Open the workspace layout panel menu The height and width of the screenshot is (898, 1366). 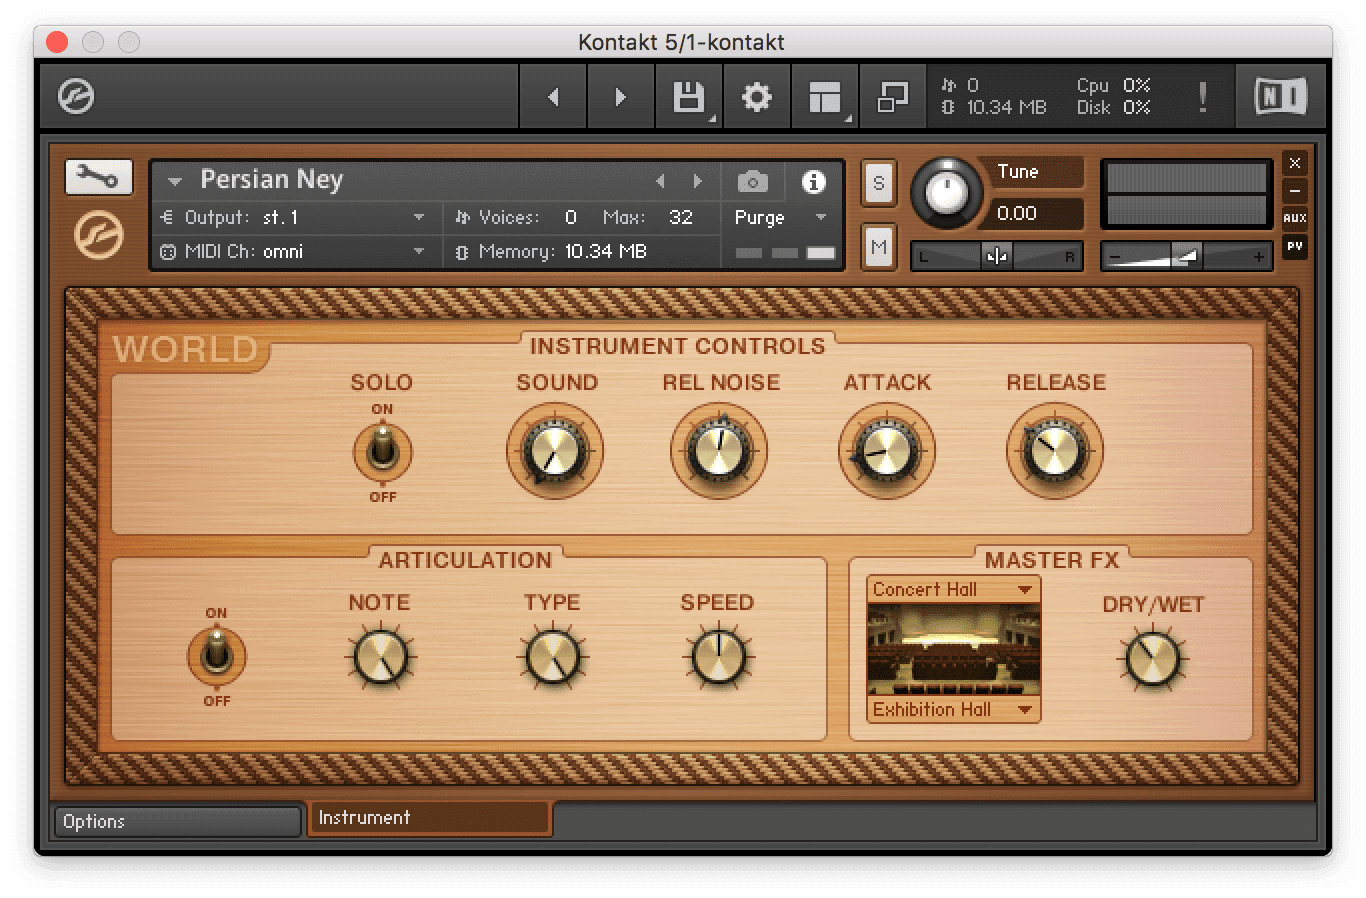tap(825, 97)
